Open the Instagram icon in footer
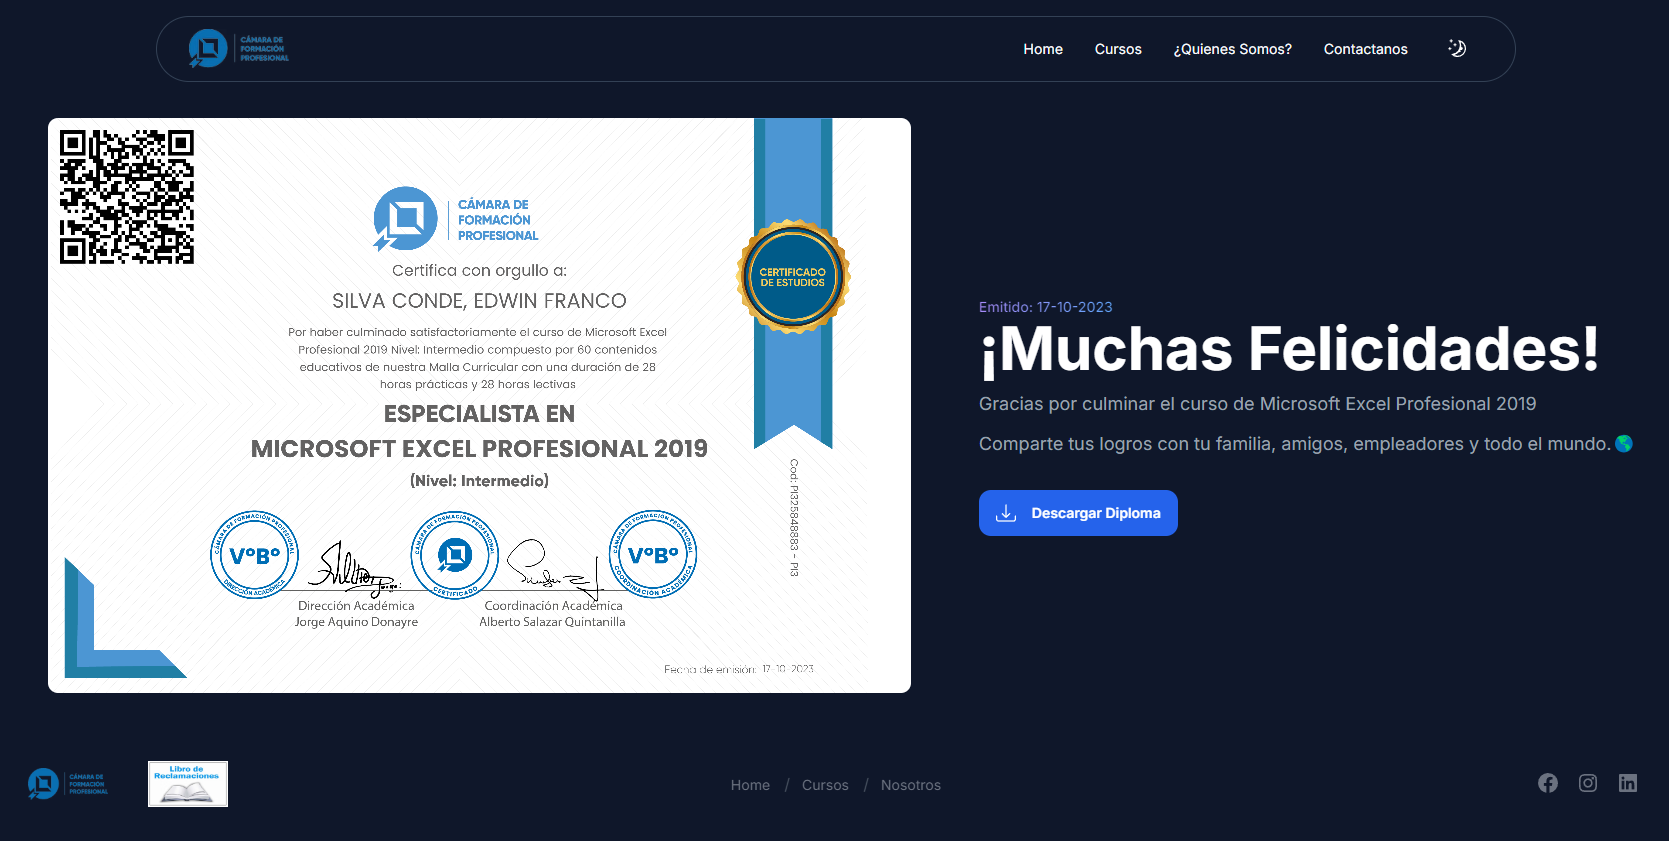1669x841 pixels. point(1588,783)
